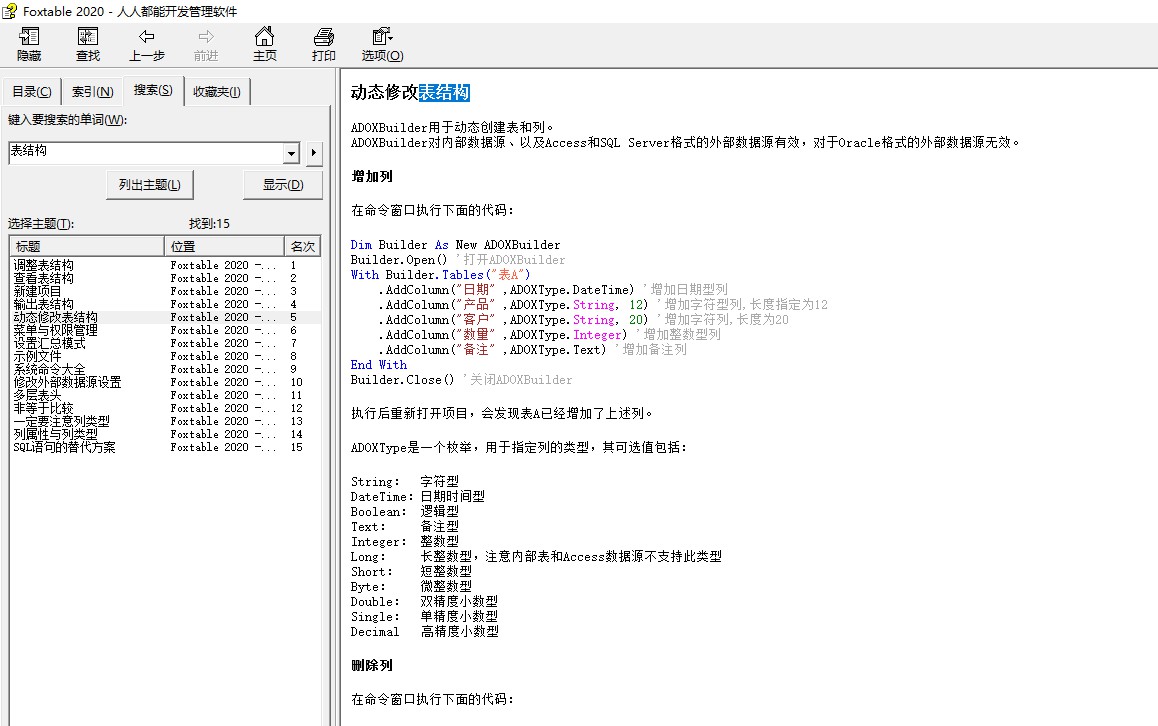Click the 打印 (Print) icon
The width and height of the screenshot is (1158, 726).
(x=323, y=44)
